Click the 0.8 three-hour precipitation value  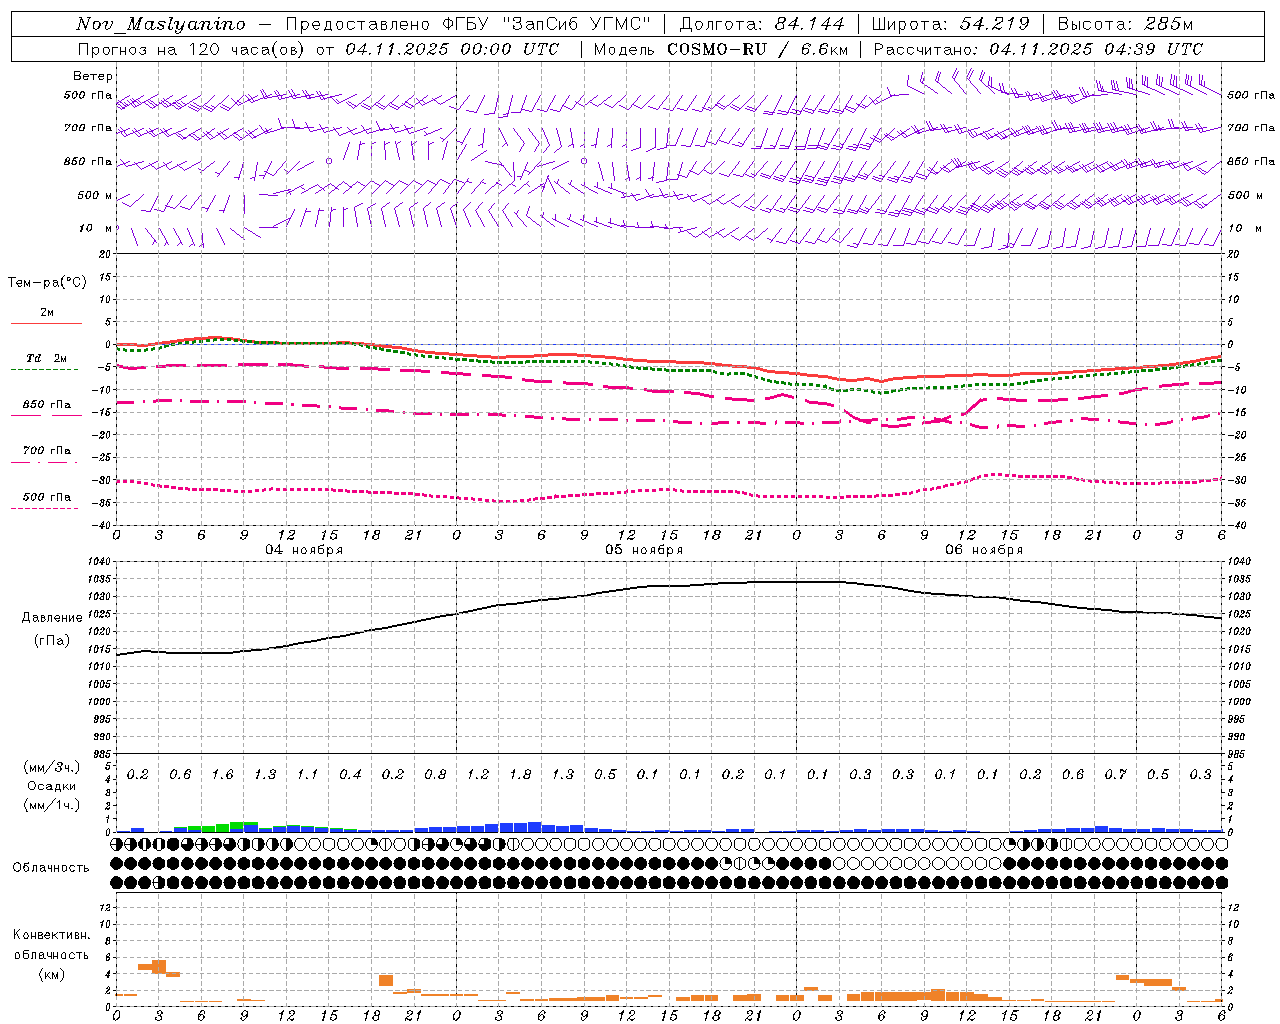435,775
